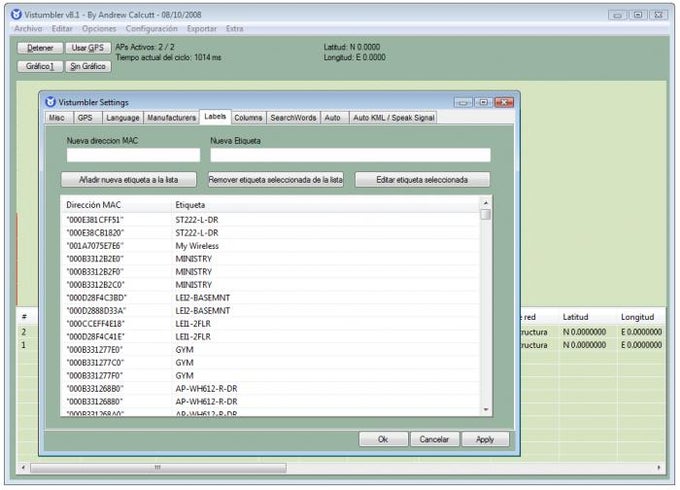680x490 pixels.
Task: Click the Ok button
Action: 383,439
